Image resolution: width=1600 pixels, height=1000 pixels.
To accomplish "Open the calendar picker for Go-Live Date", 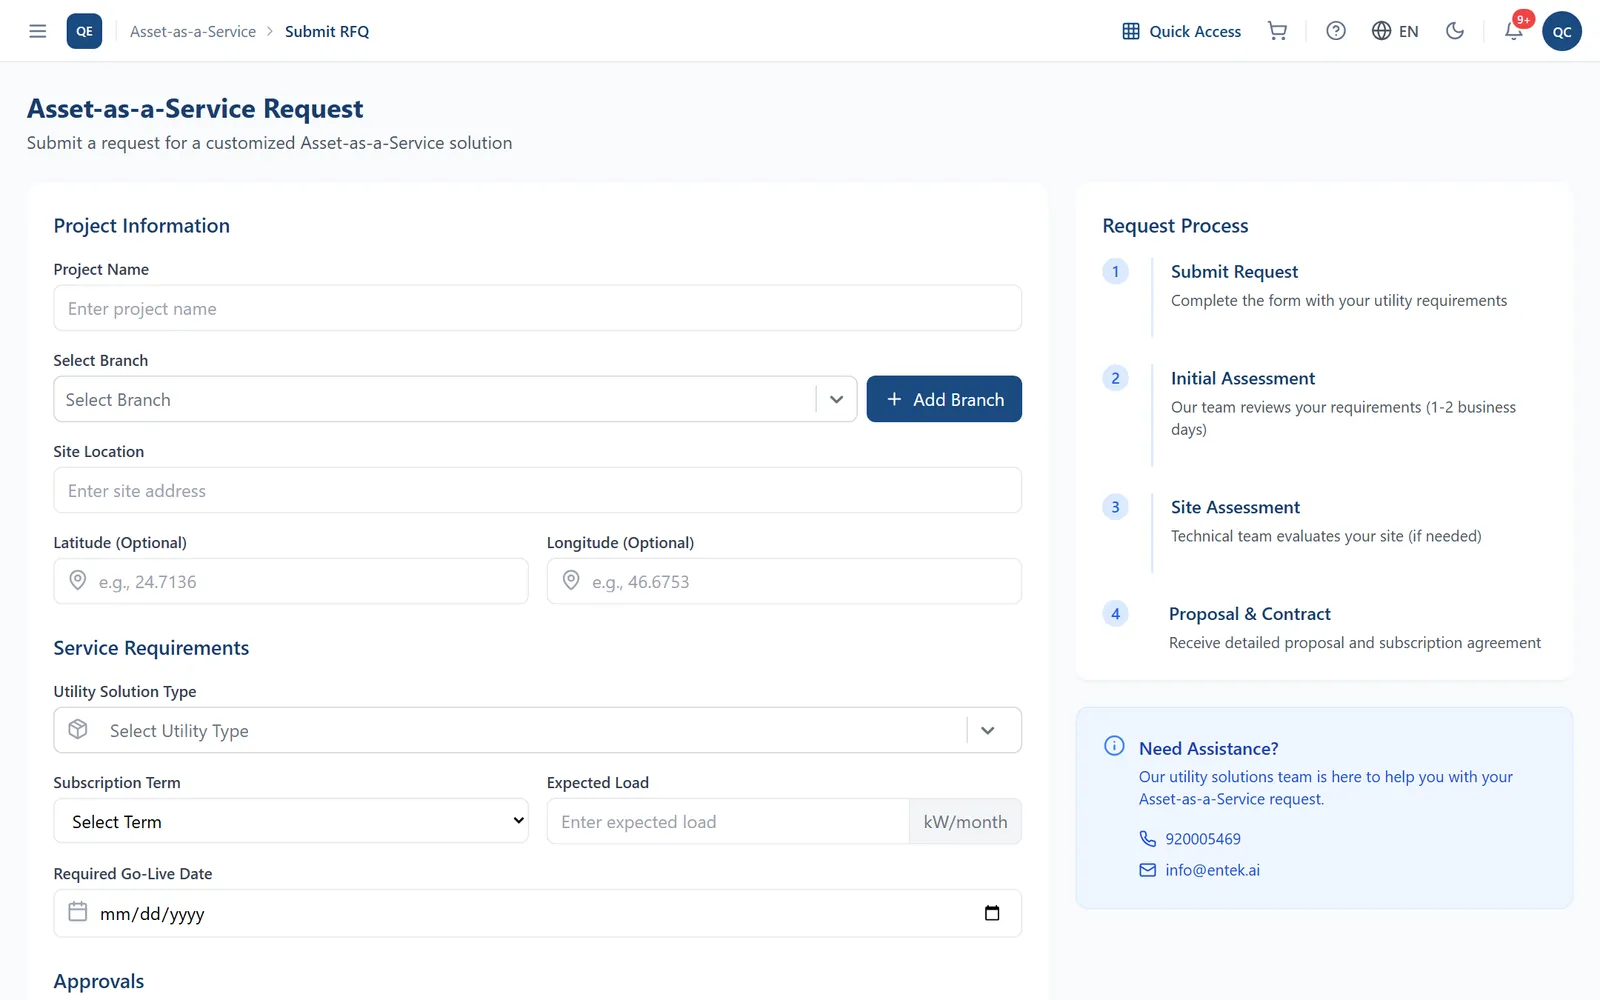I will (992, 913).
